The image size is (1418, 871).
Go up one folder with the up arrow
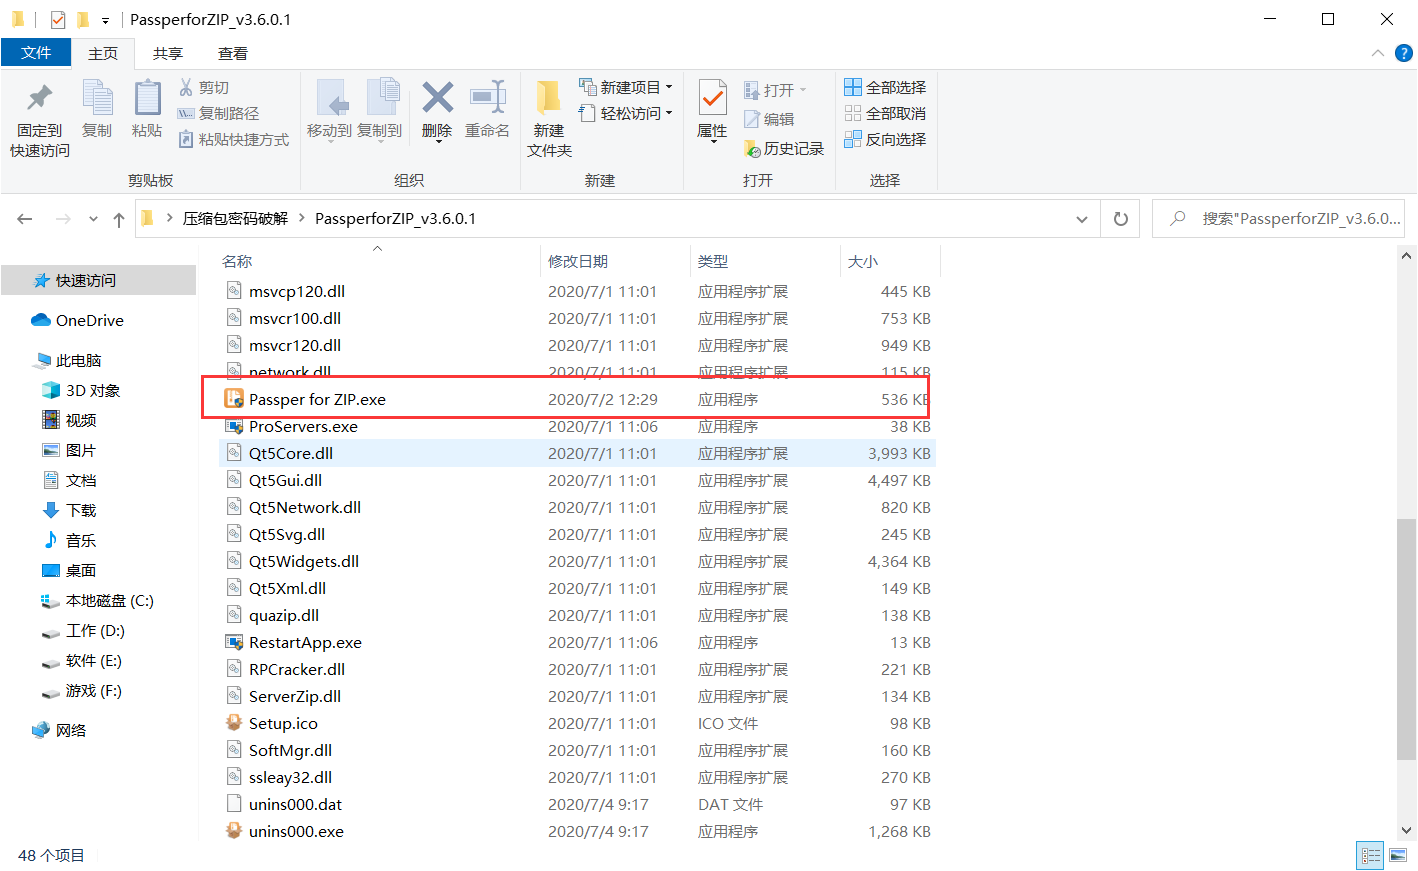pyautogui.click(x=119, y=219)
